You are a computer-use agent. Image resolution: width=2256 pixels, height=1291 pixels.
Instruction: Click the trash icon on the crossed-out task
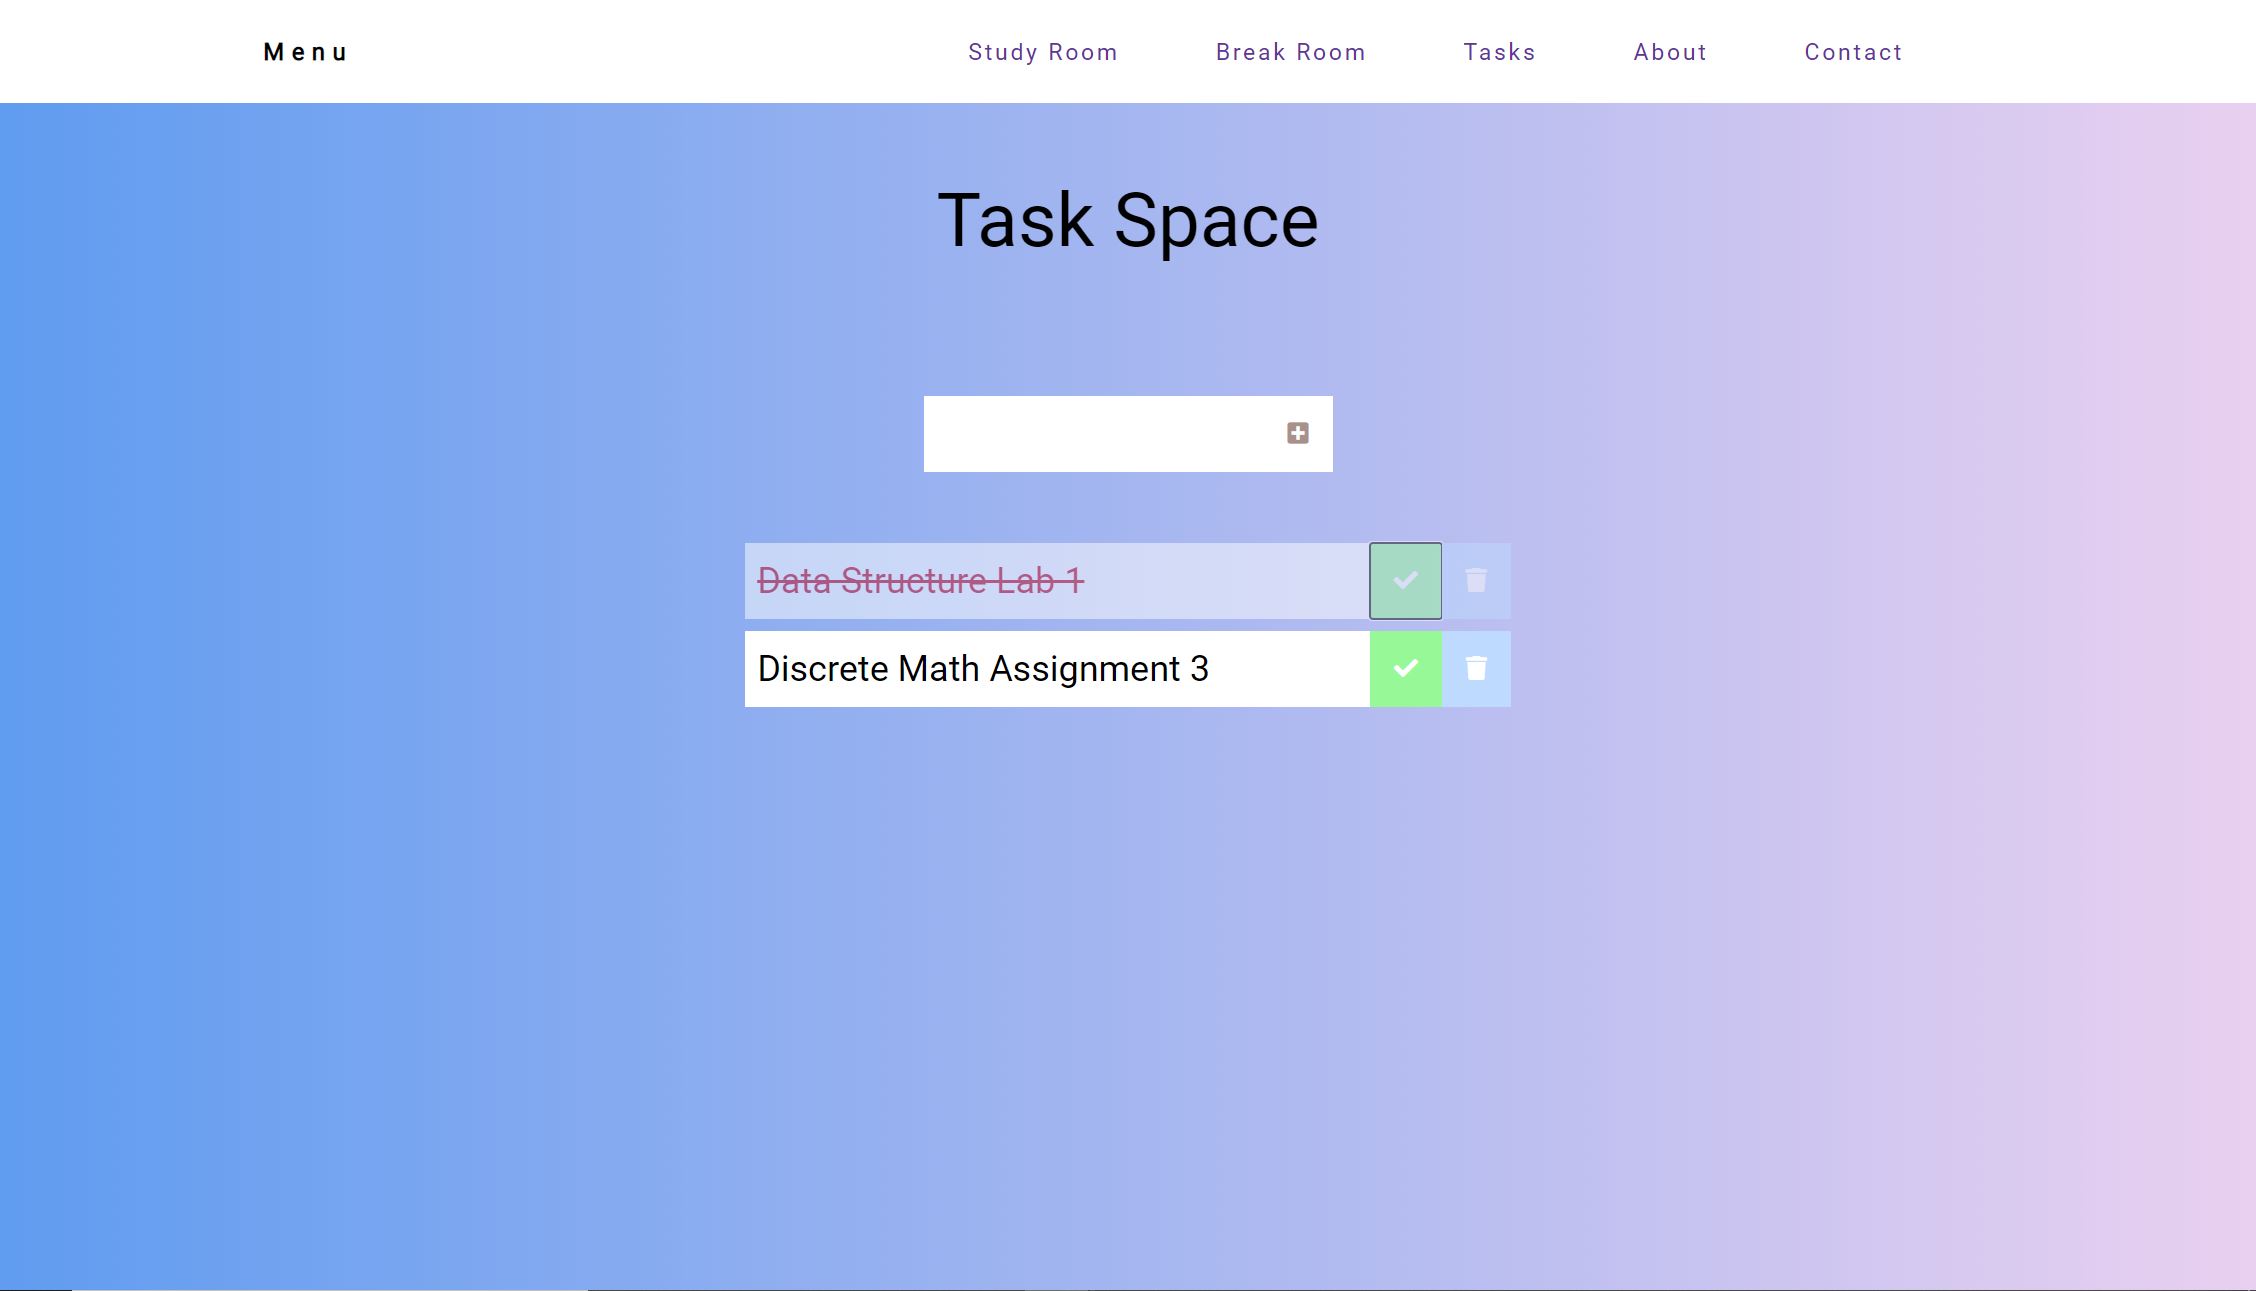click(1476, 580)
